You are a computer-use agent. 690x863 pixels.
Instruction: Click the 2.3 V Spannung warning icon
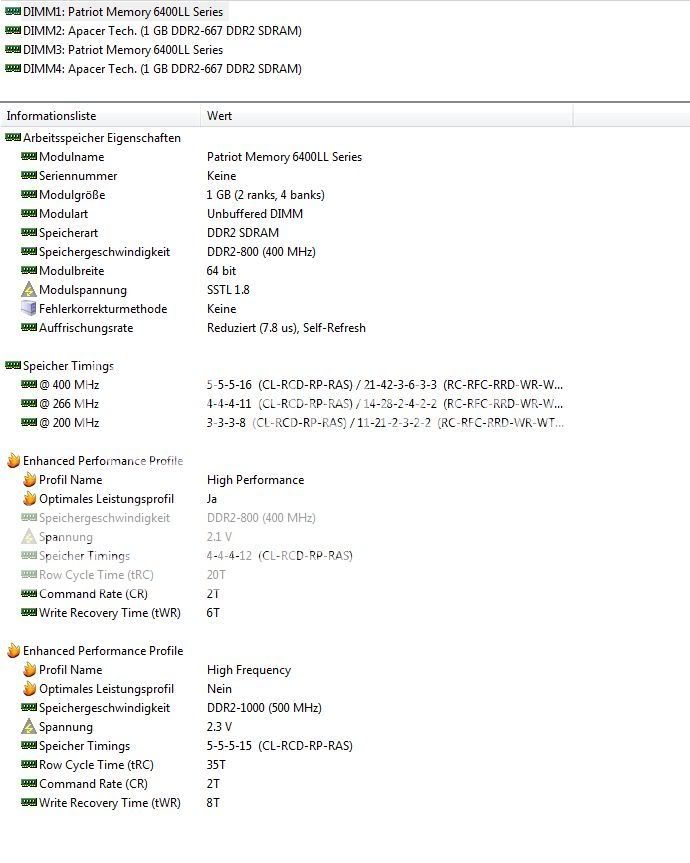(29, 726)
